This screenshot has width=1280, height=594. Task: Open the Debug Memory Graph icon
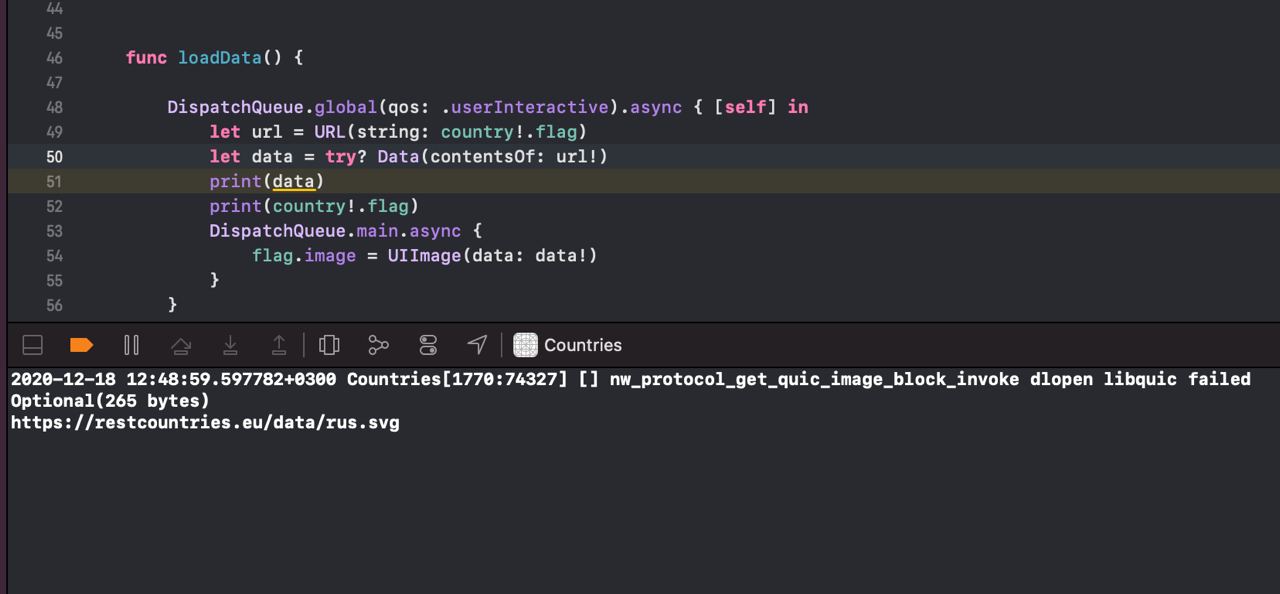click(x=378, y=345)
